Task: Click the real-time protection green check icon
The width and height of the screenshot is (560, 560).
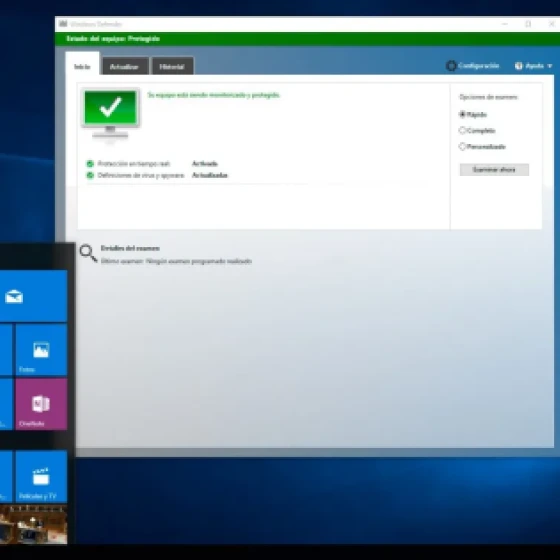Action: [90, 164]
